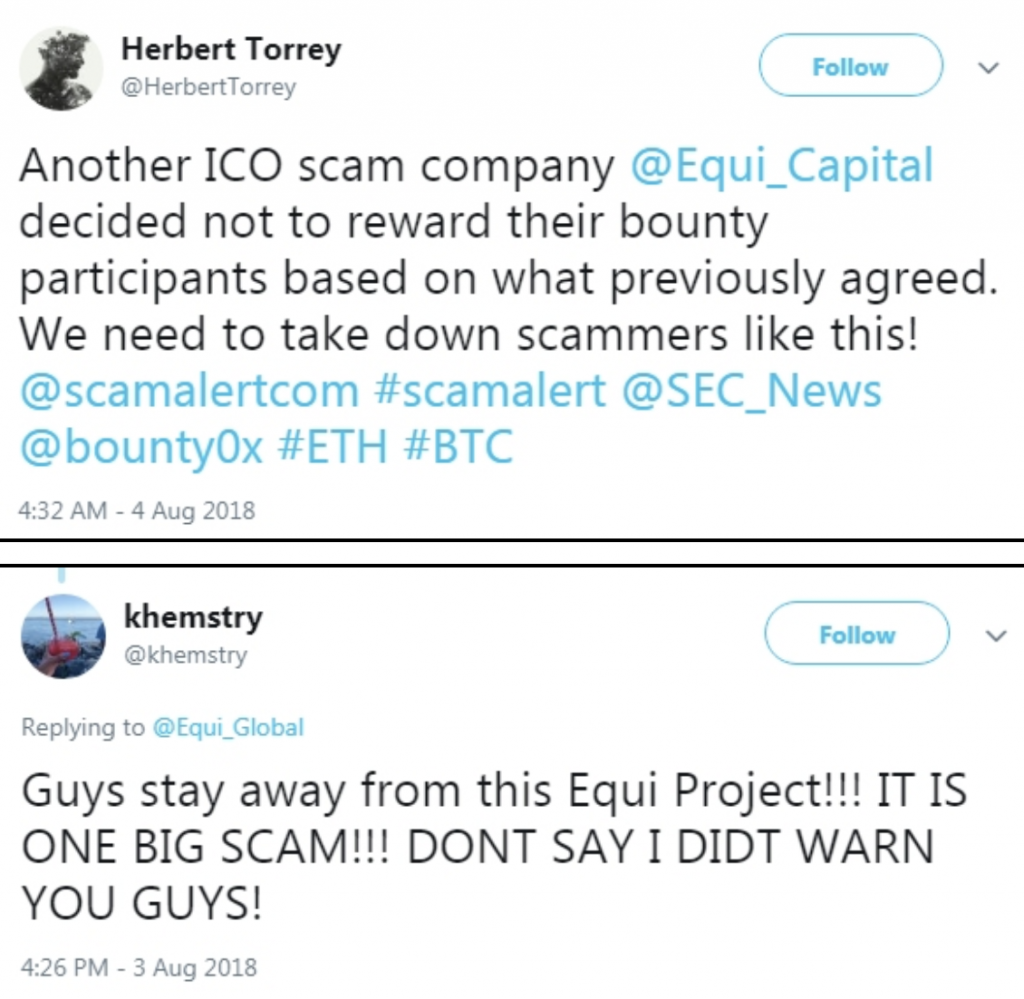Open the @Equi_Capital mention
1024x999 pixels.
(x=781, y=167)
